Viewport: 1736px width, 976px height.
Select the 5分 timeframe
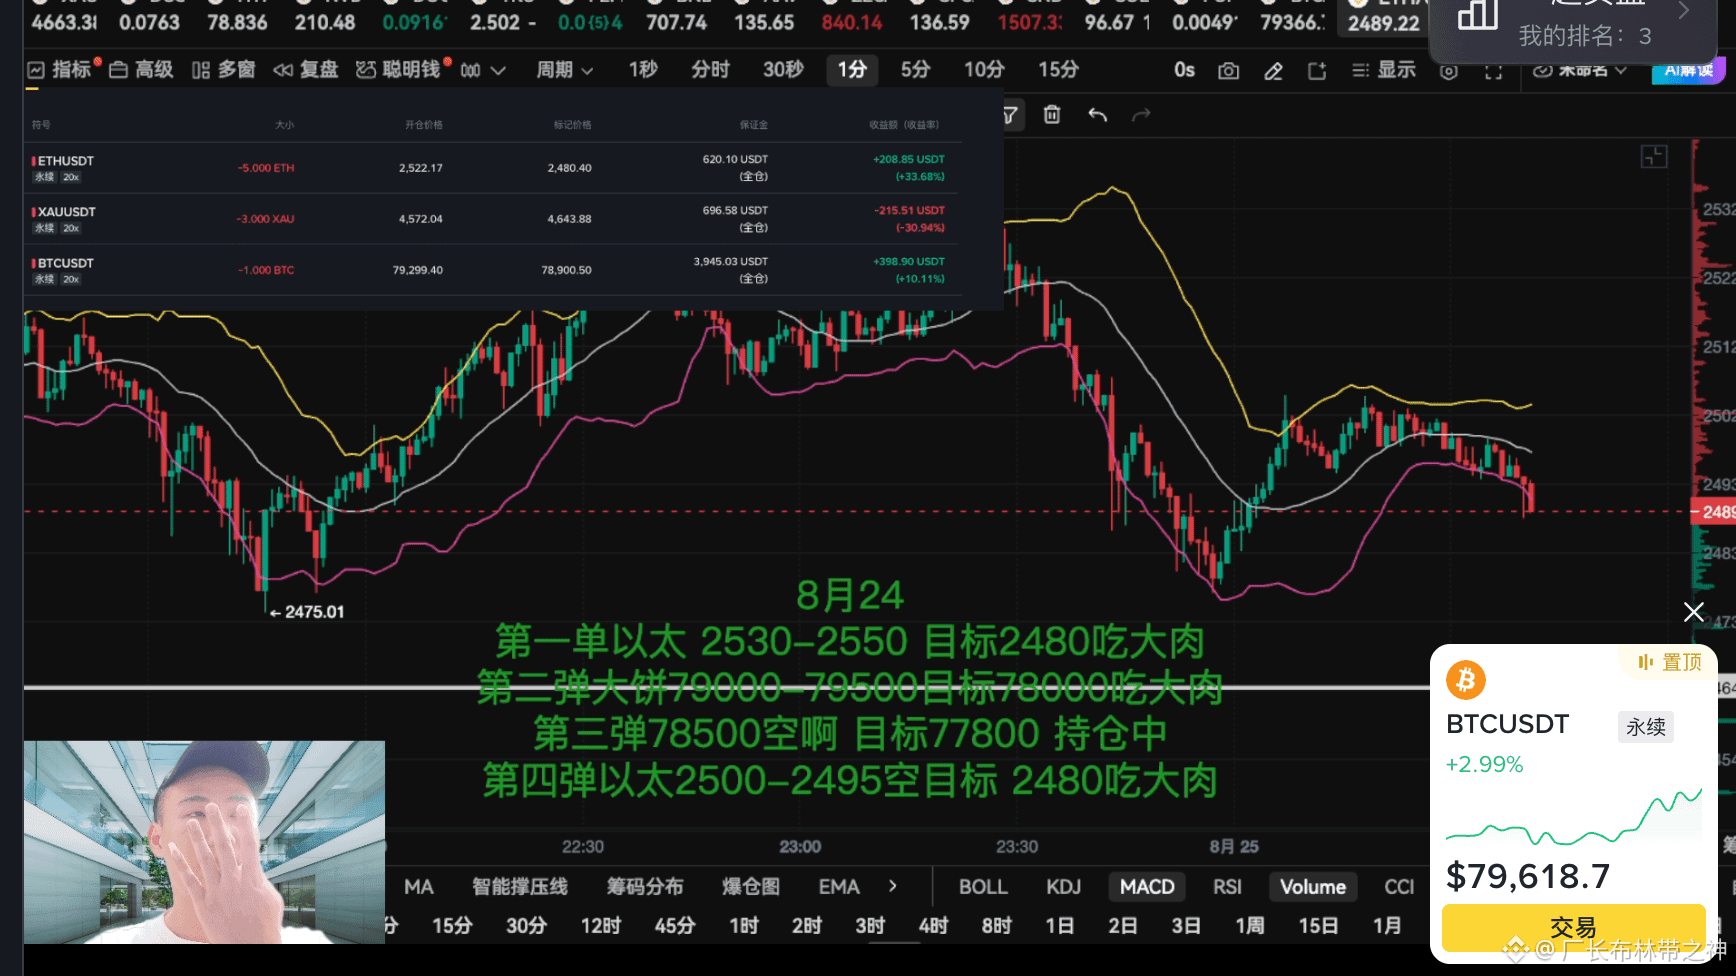(915, 70)
